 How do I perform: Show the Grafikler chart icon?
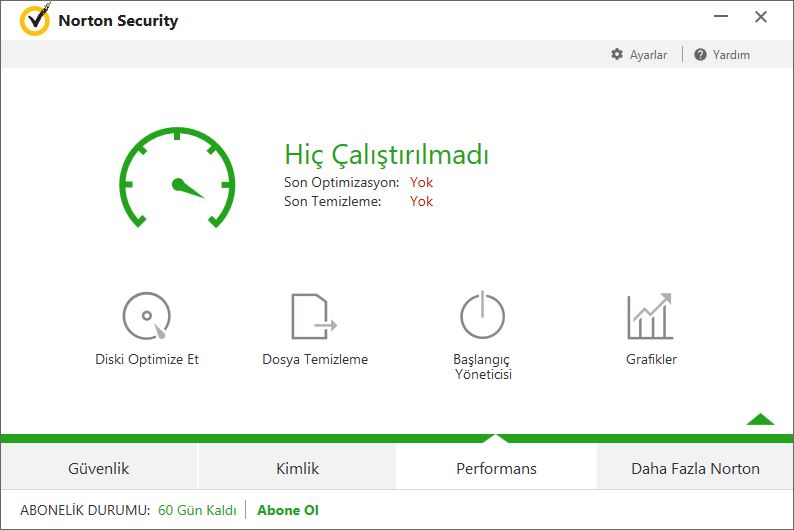(650, 316)
